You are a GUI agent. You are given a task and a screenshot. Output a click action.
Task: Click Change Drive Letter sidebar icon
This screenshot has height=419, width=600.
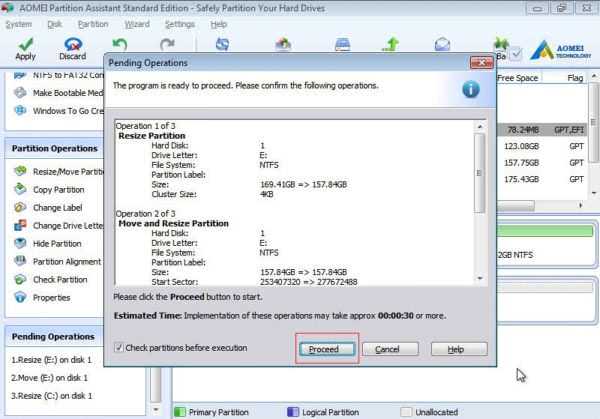pos(20,225)
